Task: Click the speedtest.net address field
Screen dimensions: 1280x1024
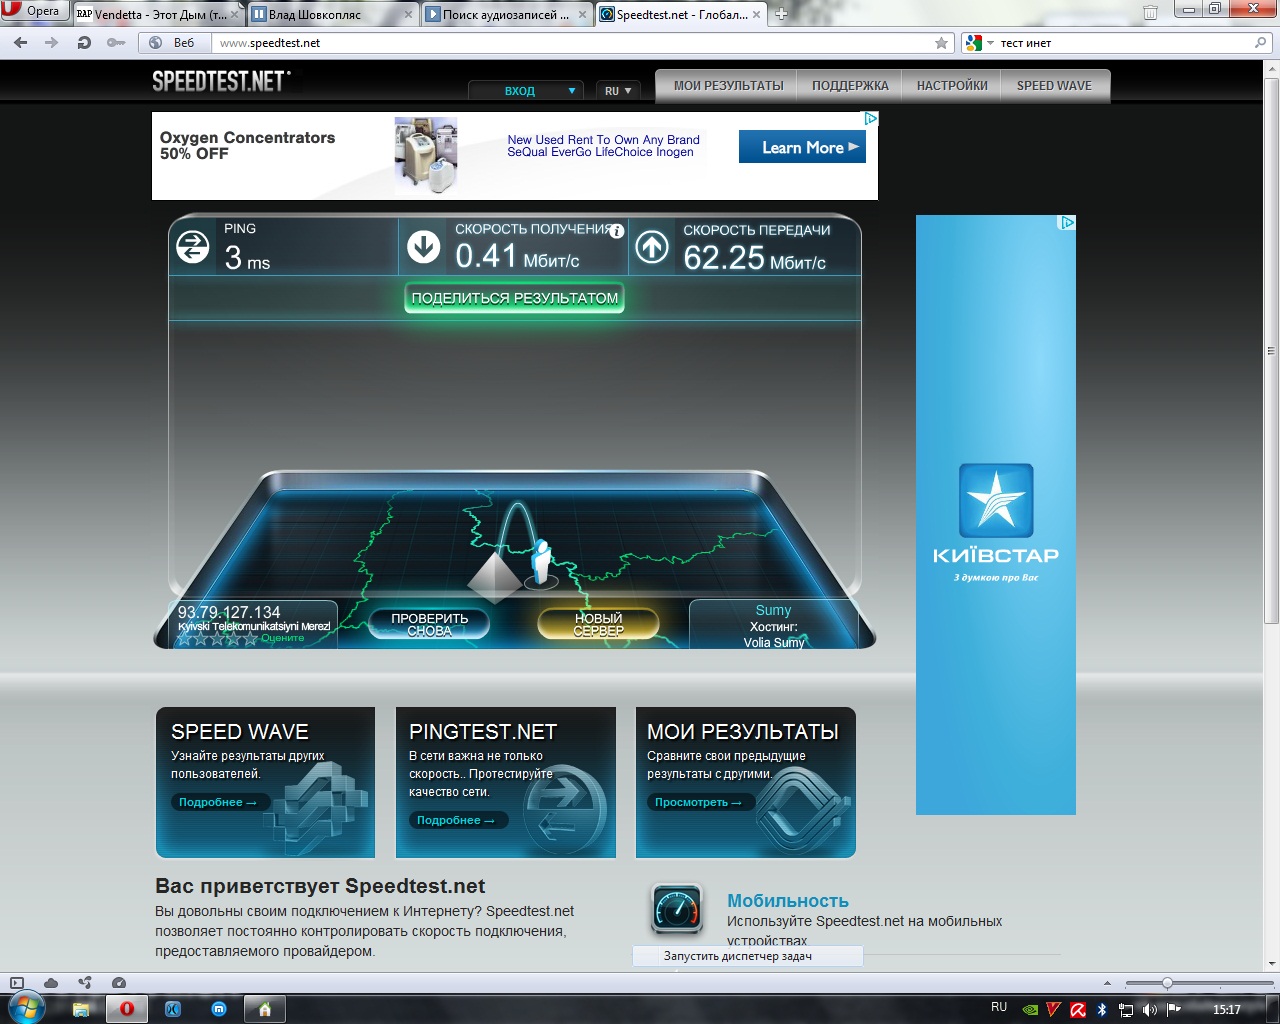Action: [570, 43]
